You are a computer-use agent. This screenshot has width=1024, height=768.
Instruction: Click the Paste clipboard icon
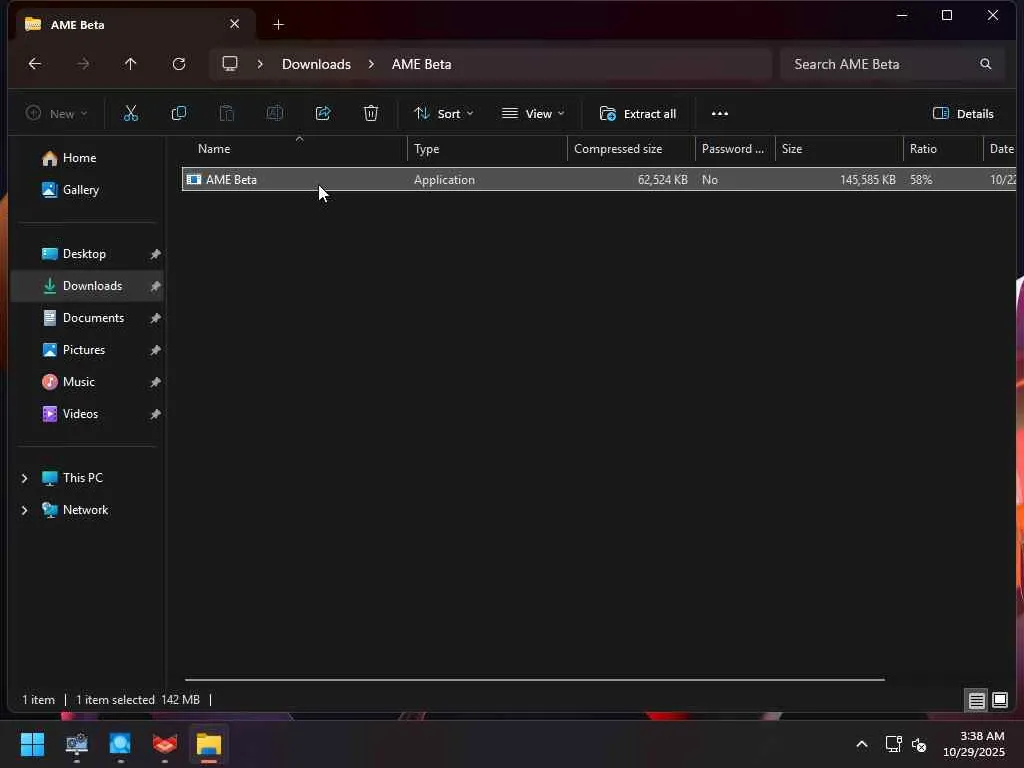click(x=227, y=114)
